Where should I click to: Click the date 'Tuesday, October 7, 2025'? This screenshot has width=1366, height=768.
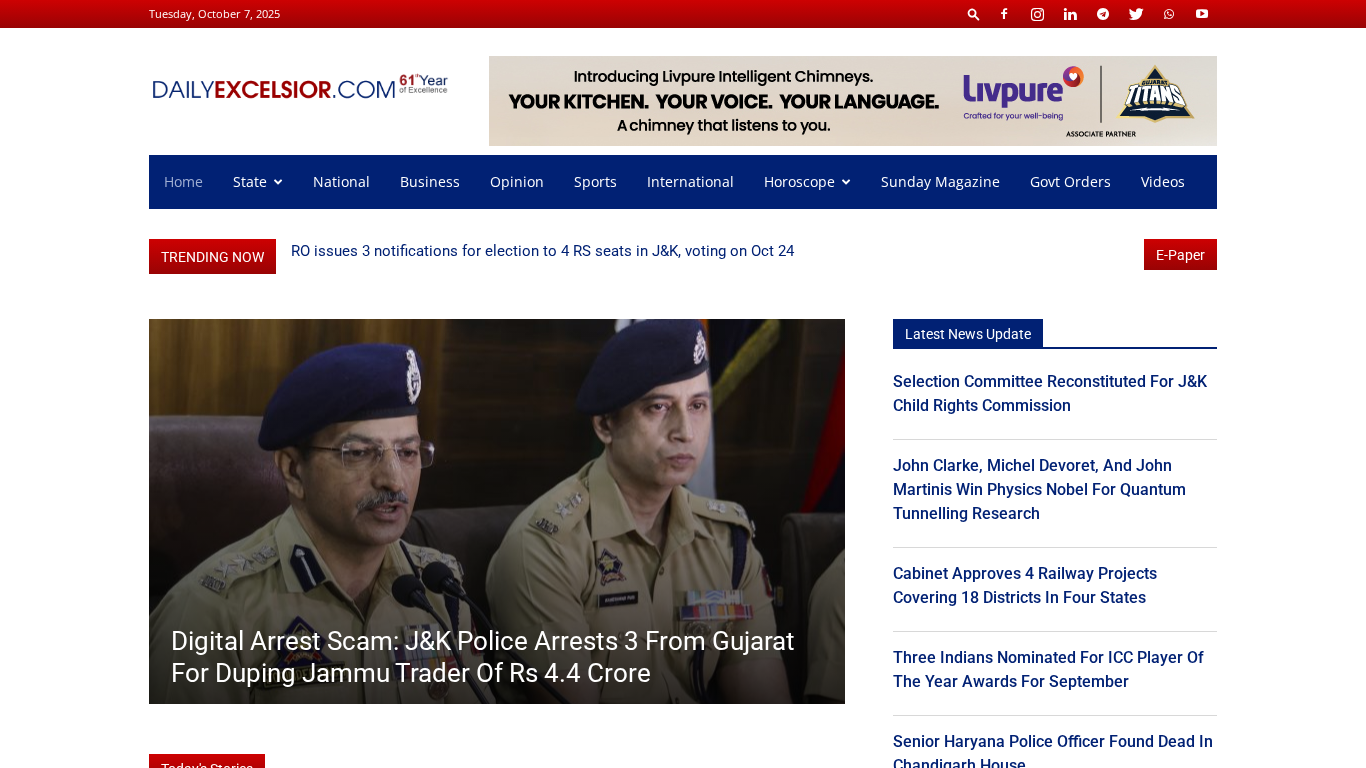(215, 14)
